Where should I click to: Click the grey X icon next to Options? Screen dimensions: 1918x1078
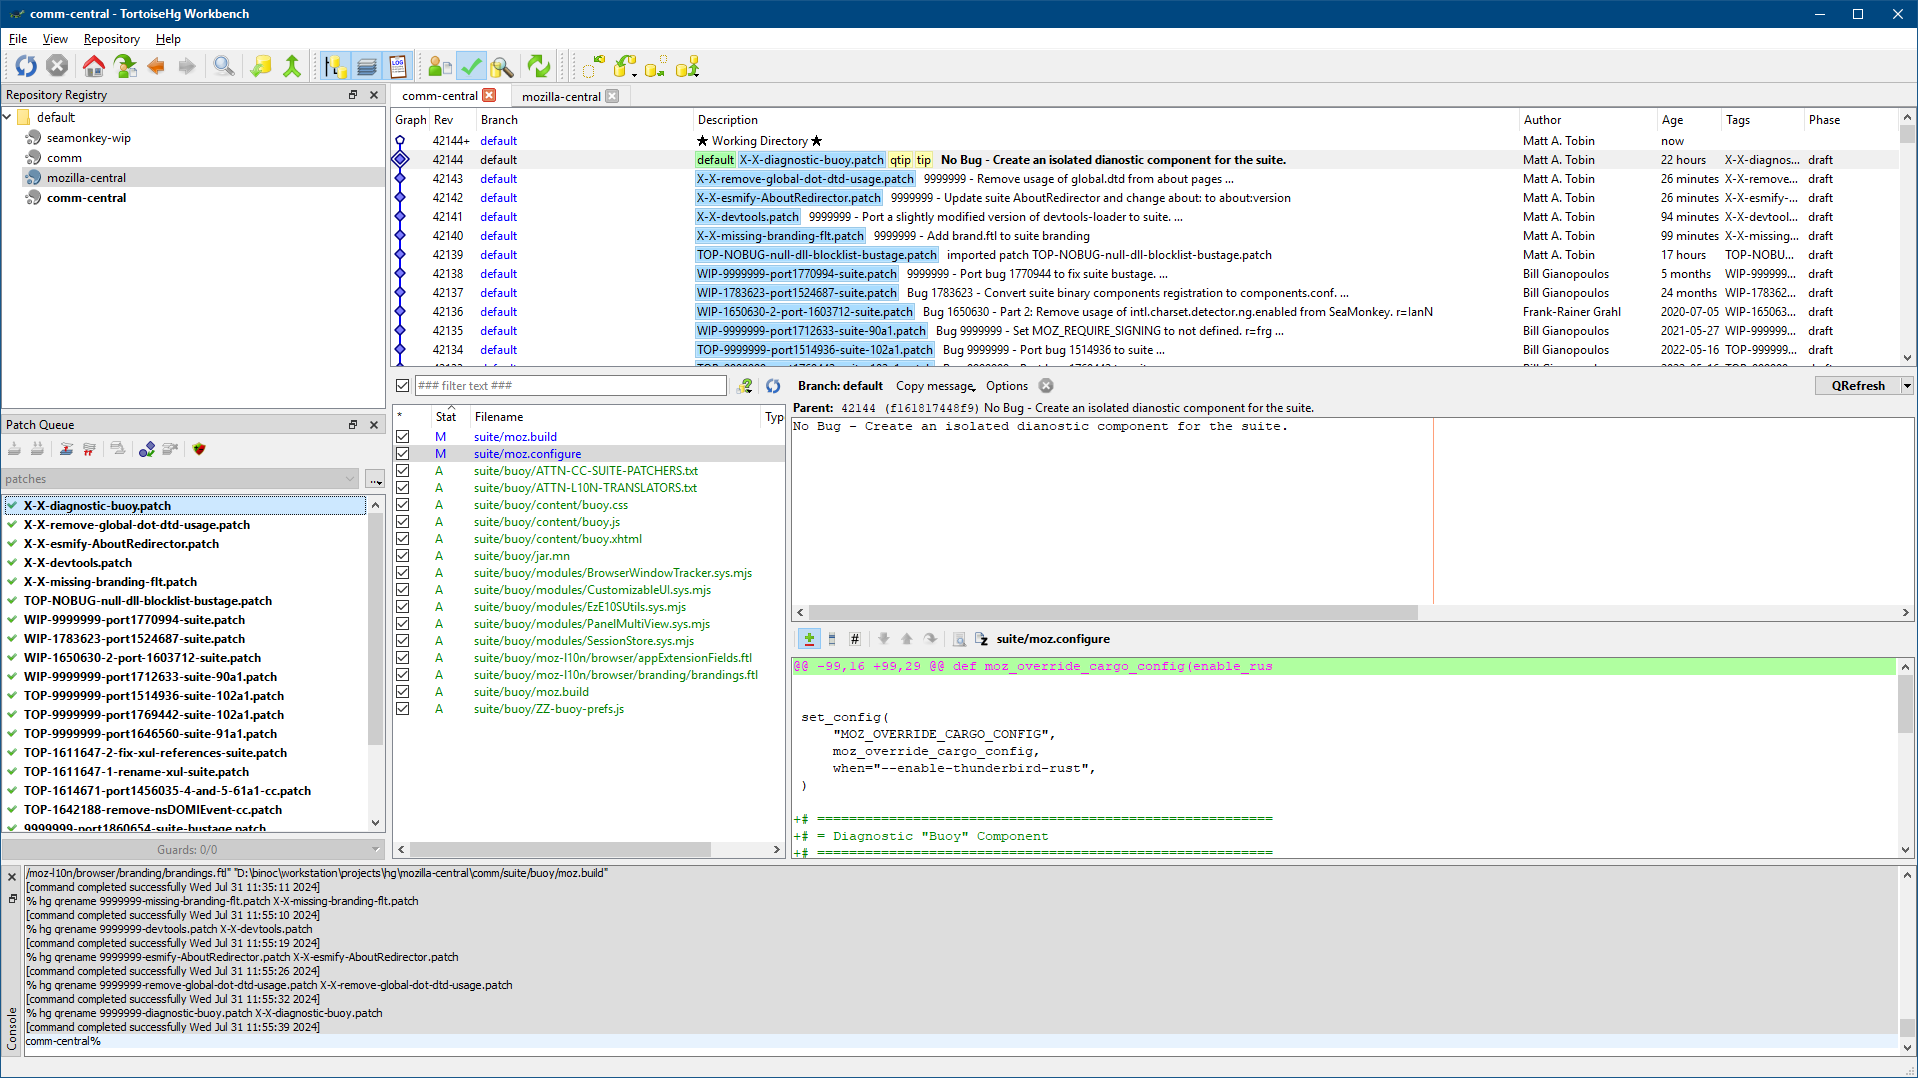point(1046,386)
